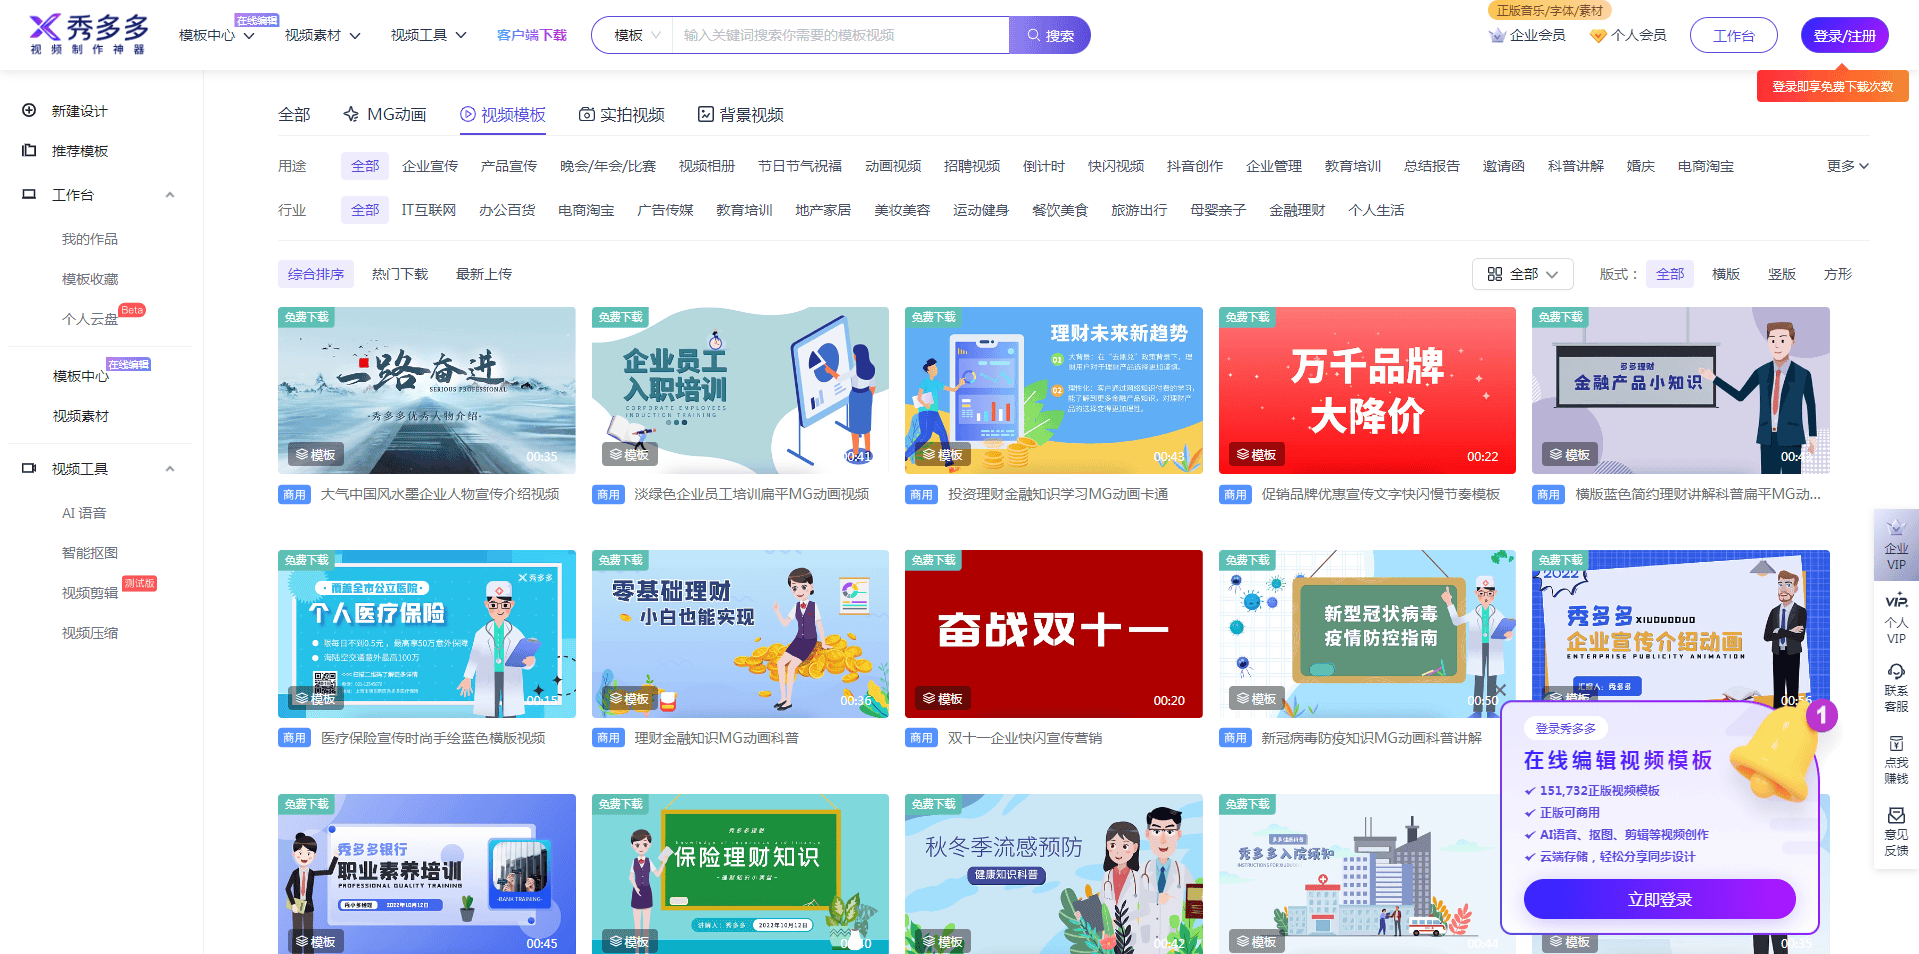This screenshot has width=1919, height=954.
Task: Open the 全部 grid type dropdown
Action: point(1522,274)
